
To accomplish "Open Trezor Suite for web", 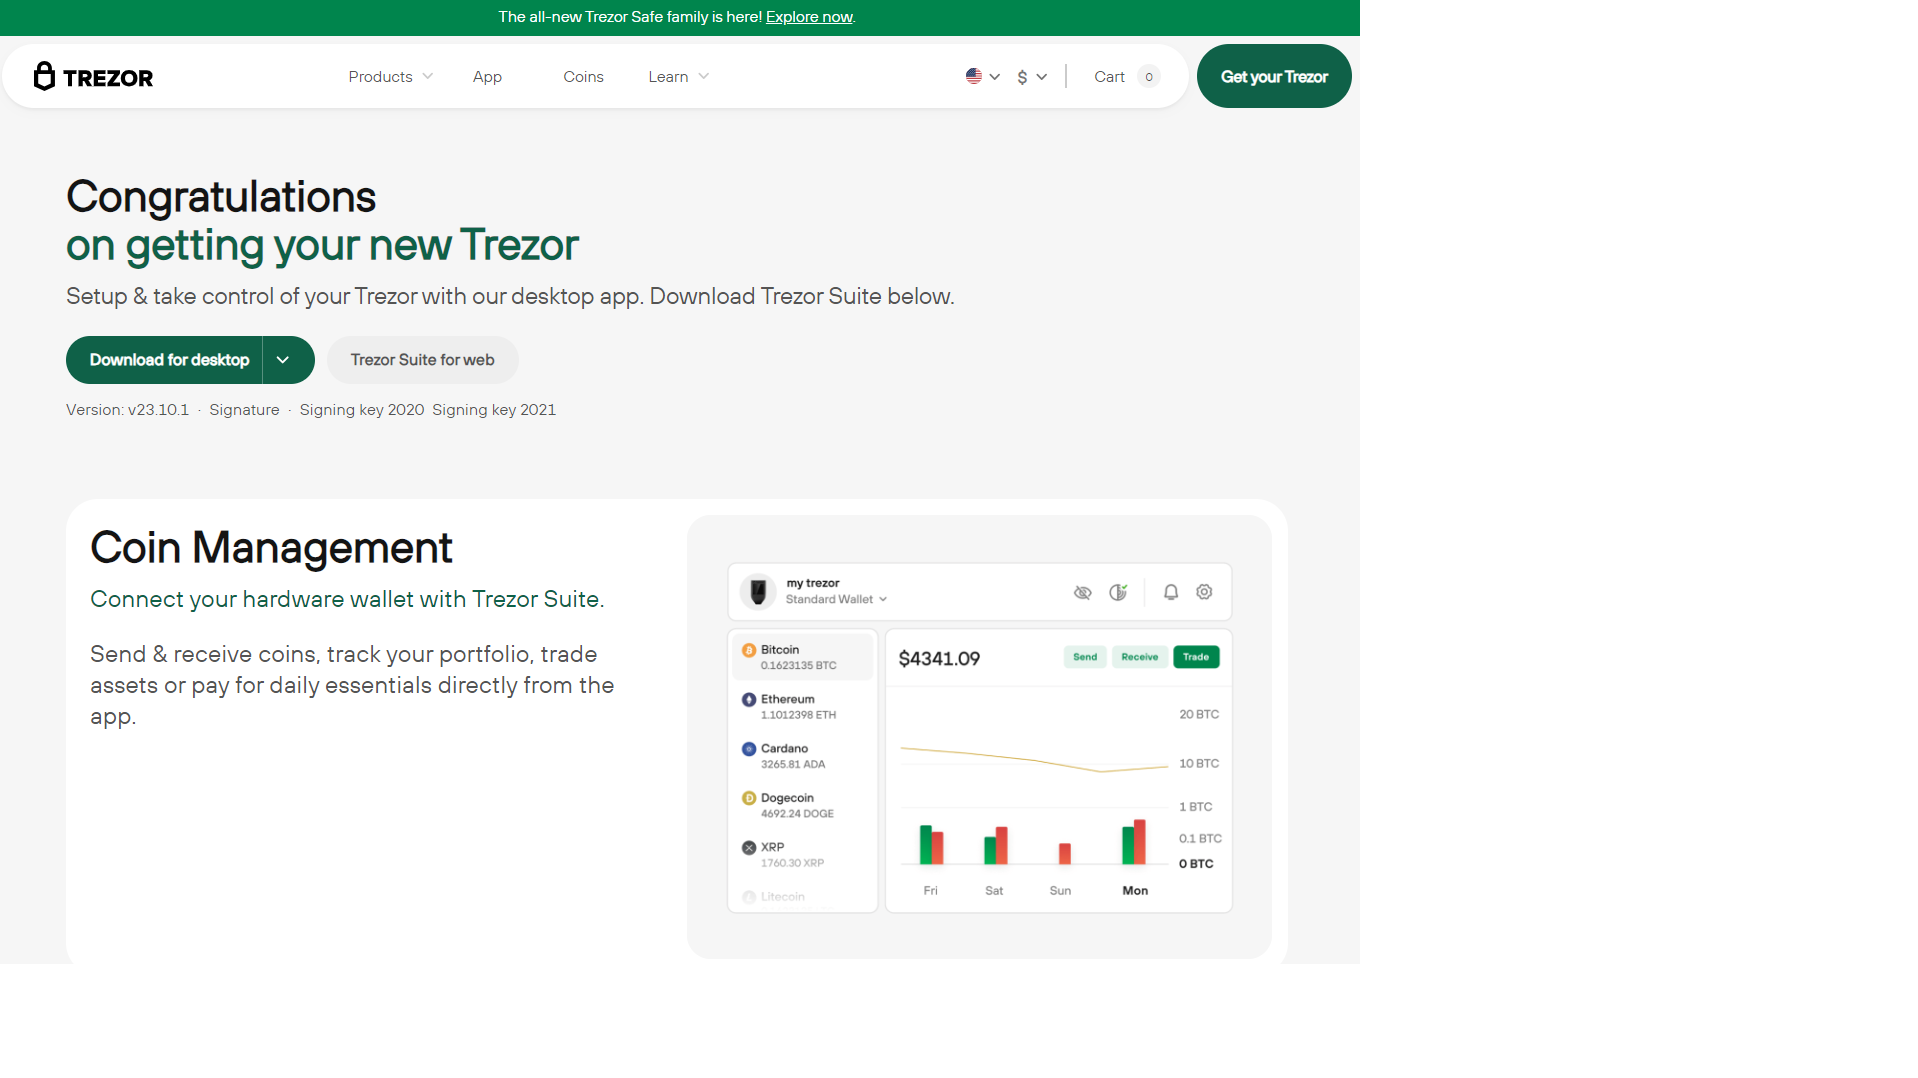I will (422, 360).
